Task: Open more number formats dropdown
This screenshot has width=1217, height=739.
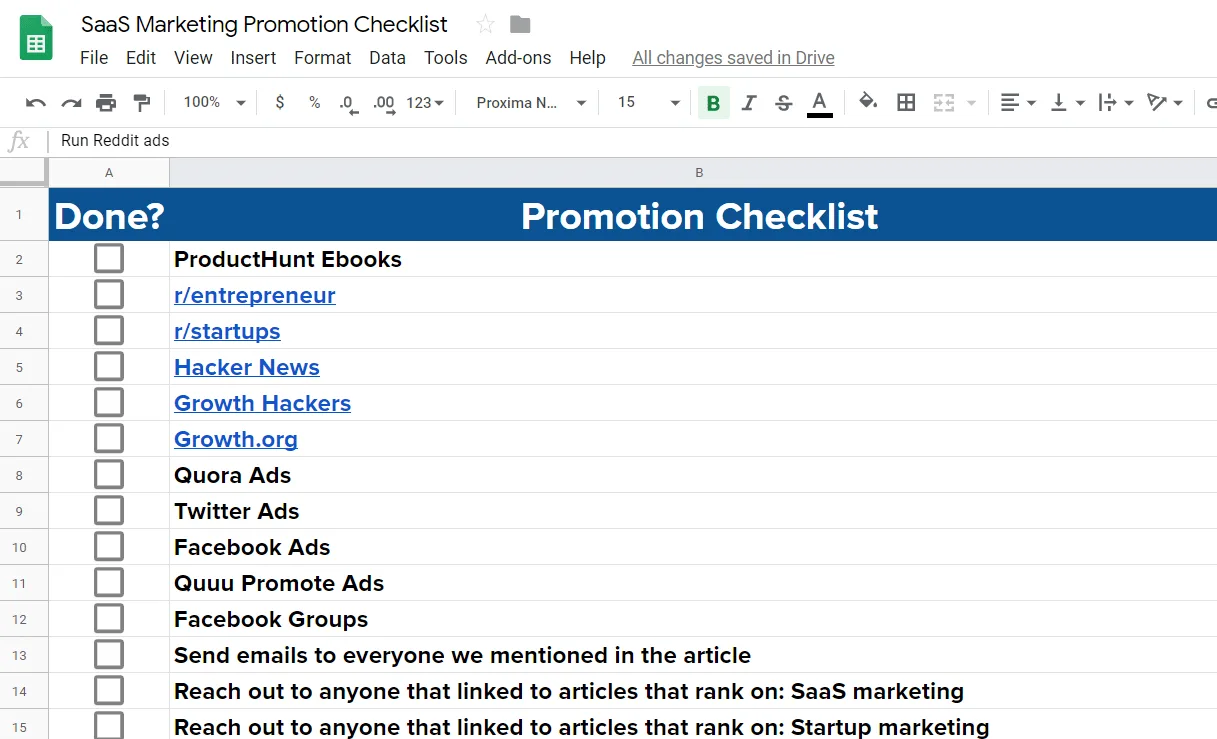Action: click(x=425, y=102)
